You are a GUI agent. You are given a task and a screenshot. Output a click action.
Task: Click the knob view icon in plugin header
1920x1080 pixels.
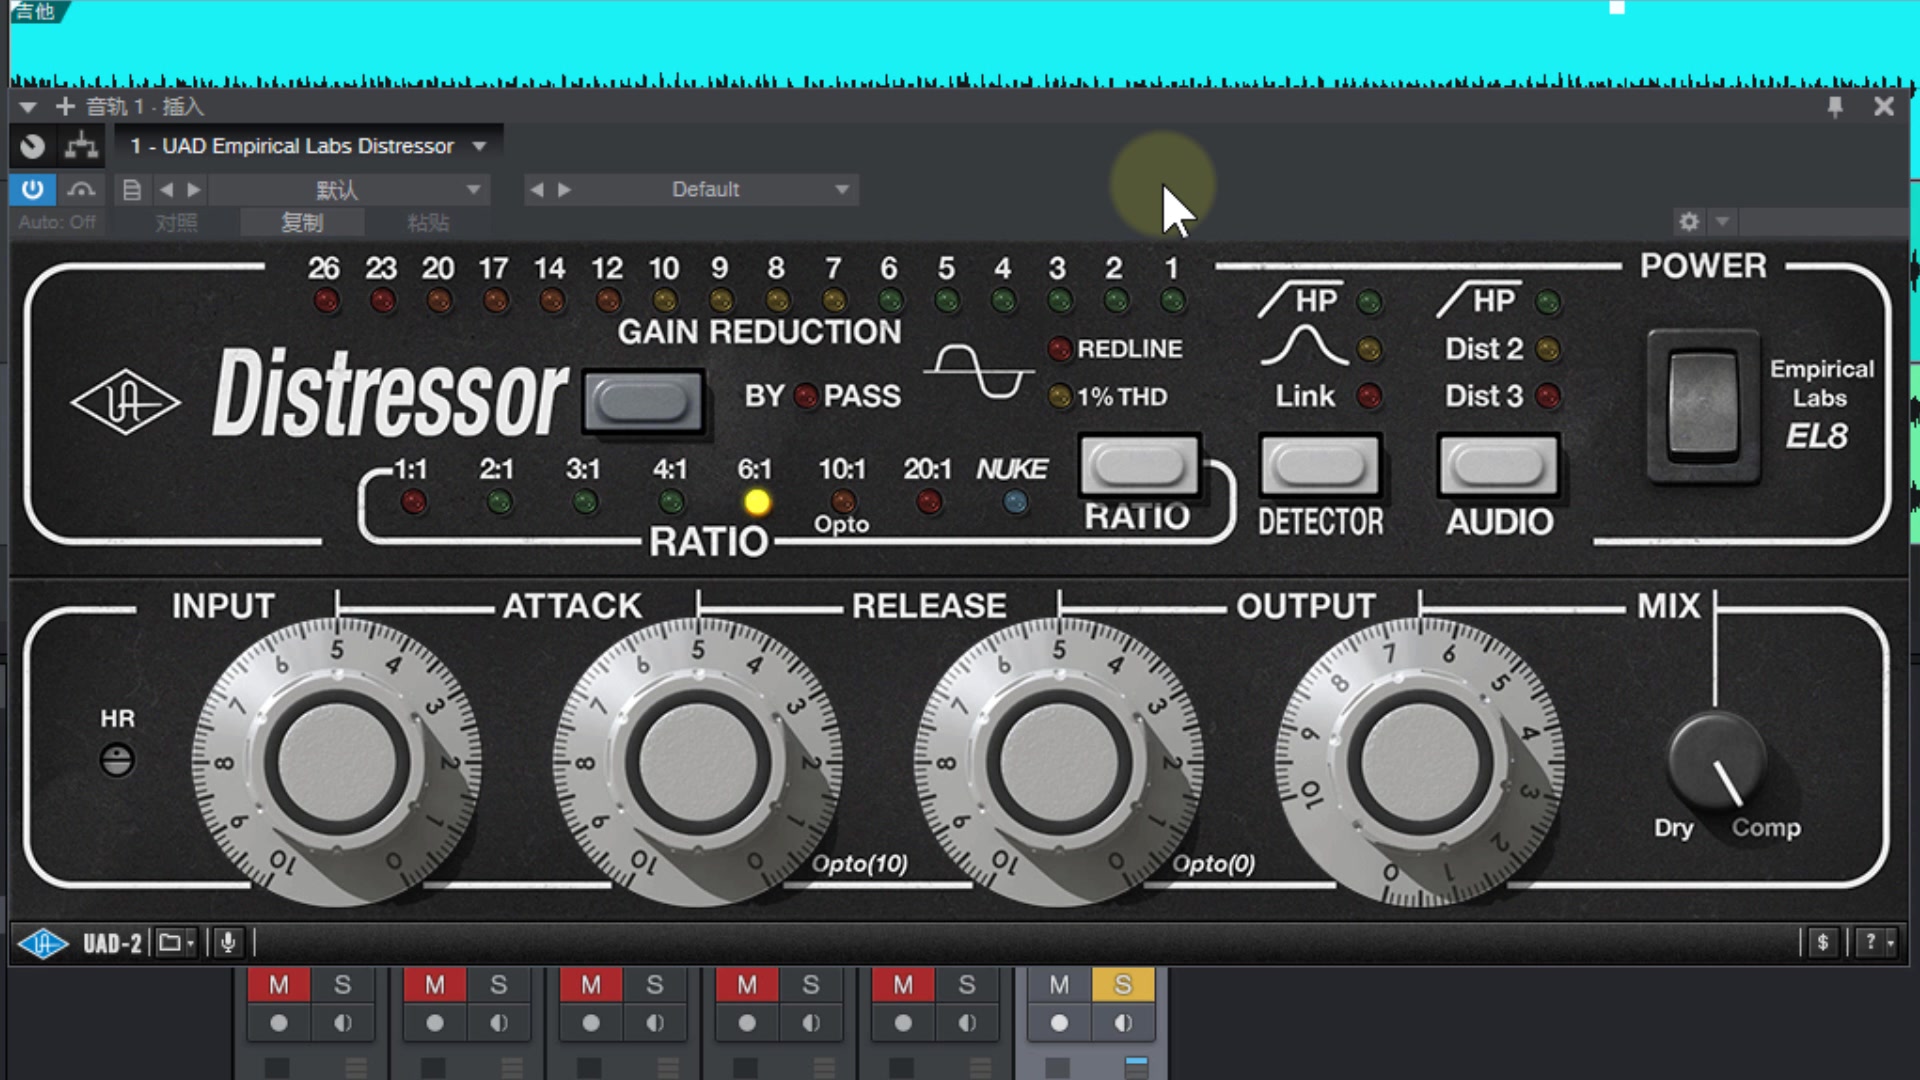[x=33, y=146]
